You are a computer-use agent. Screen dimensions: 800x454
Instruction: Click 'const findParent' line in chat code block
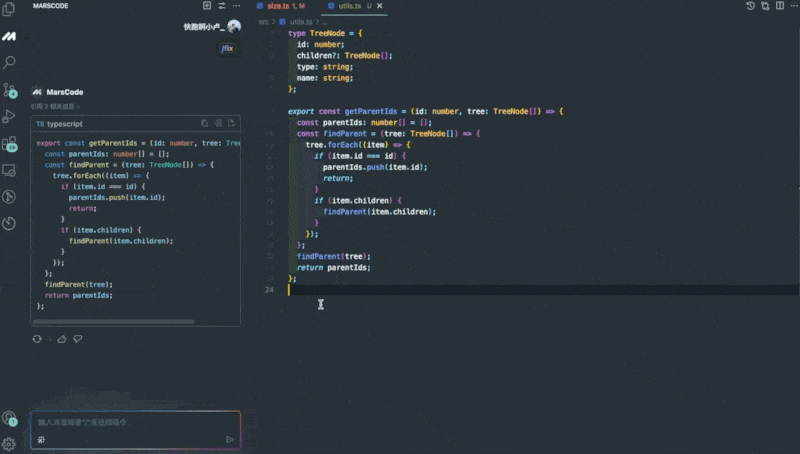(130, 165)
